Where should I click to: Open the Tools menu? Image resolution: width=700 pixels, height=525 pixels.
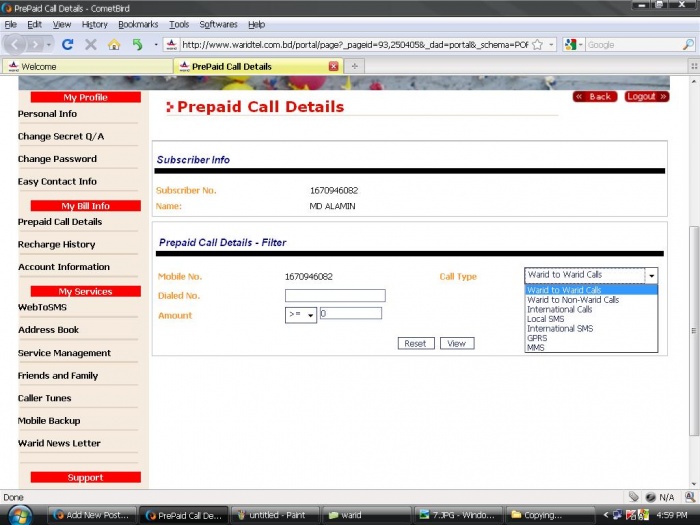click(179, 25)
